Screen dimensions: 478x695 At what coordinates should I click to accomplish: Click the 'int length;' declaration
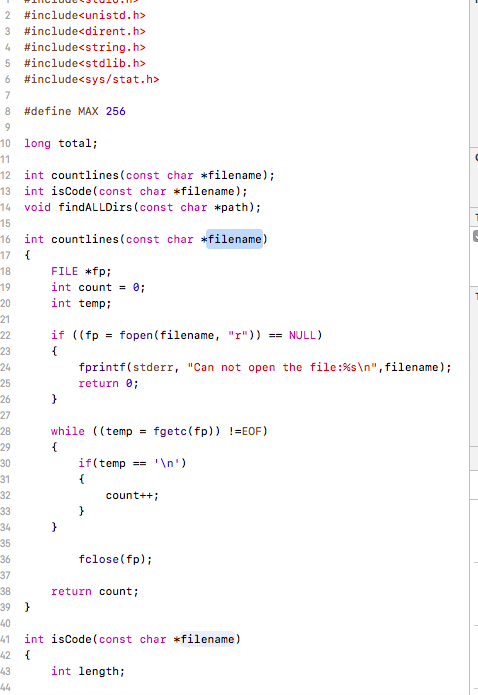point(88,672)
